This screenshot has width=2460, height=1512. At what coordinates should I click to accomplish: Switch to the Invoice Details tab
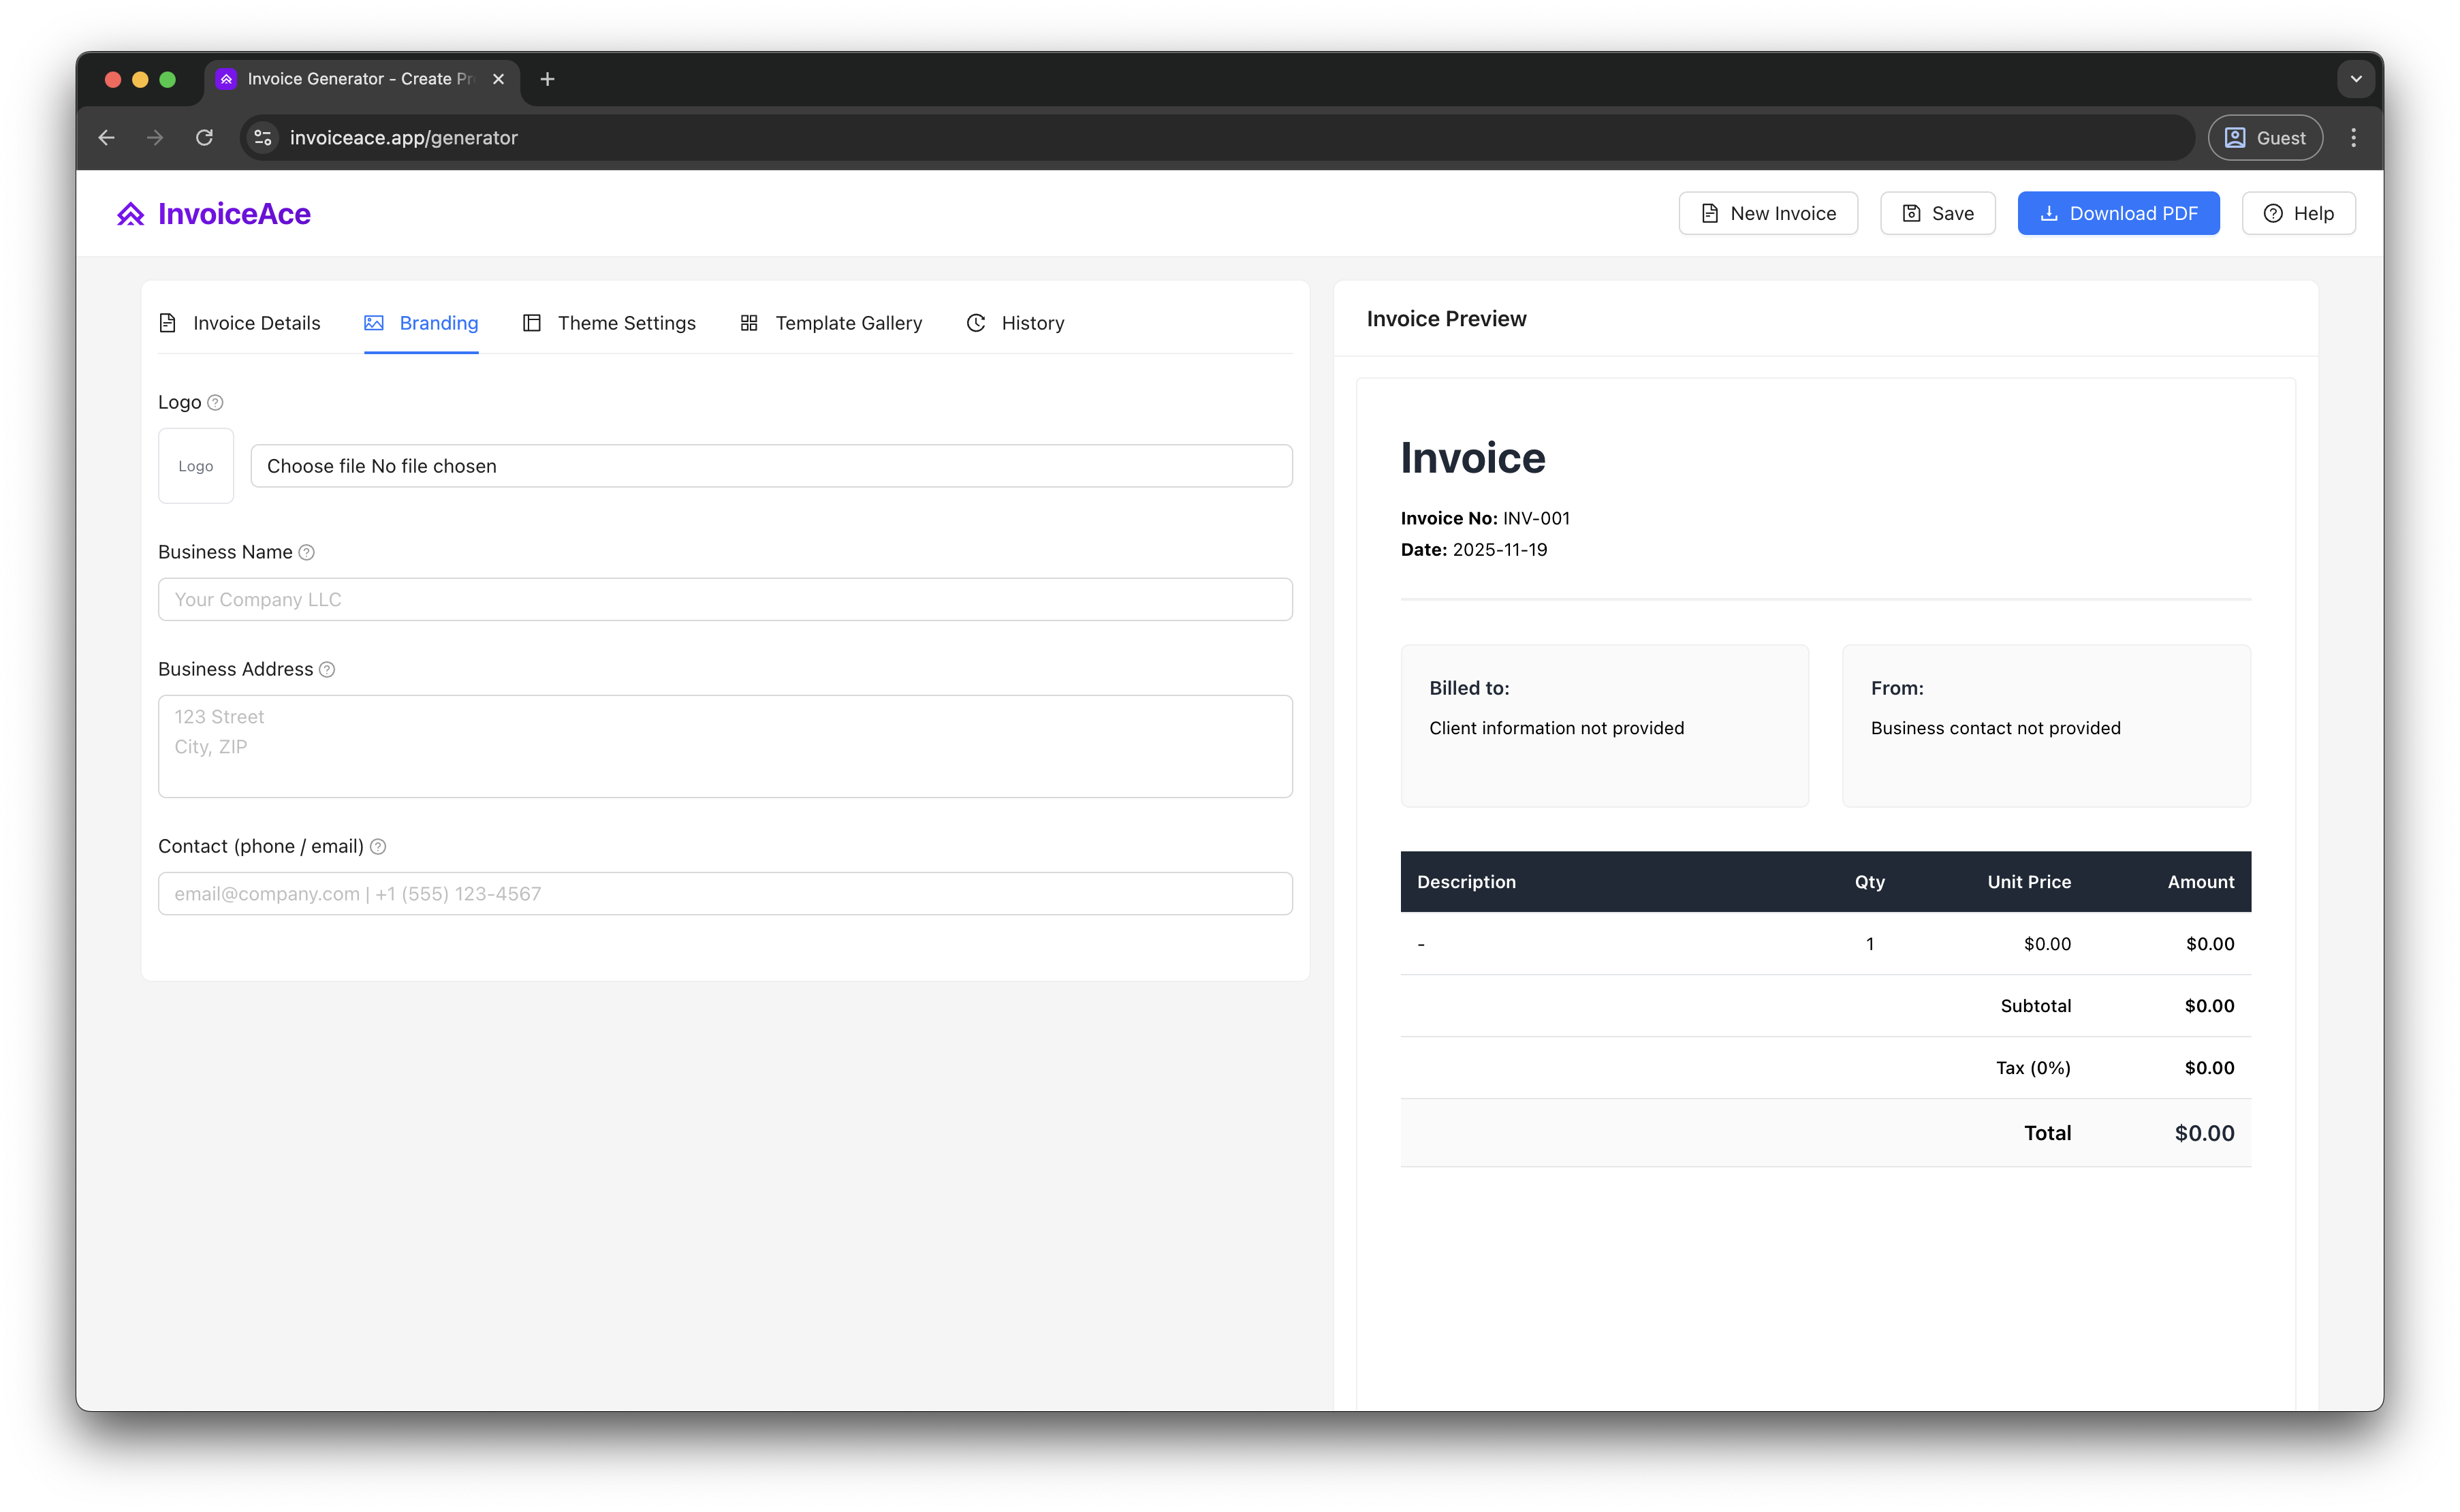240,323
